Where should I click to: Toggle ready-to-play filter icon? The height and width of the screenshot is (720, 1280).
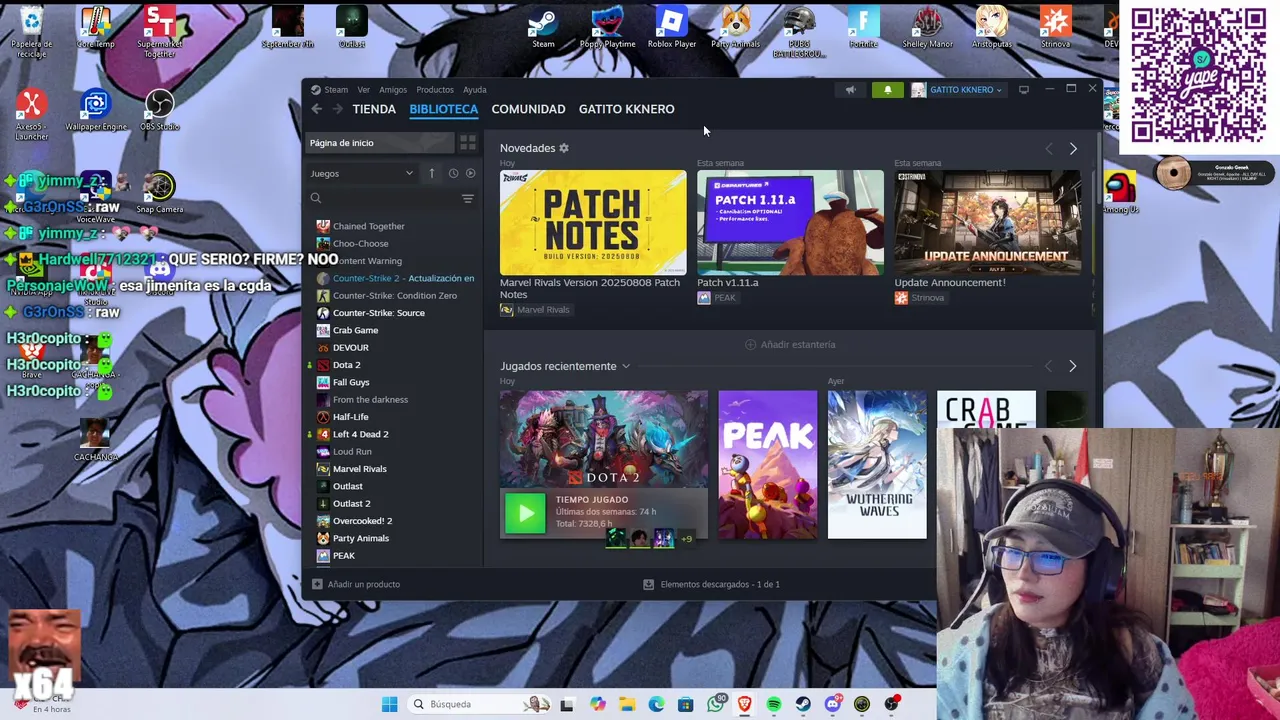tap(471, 173)
